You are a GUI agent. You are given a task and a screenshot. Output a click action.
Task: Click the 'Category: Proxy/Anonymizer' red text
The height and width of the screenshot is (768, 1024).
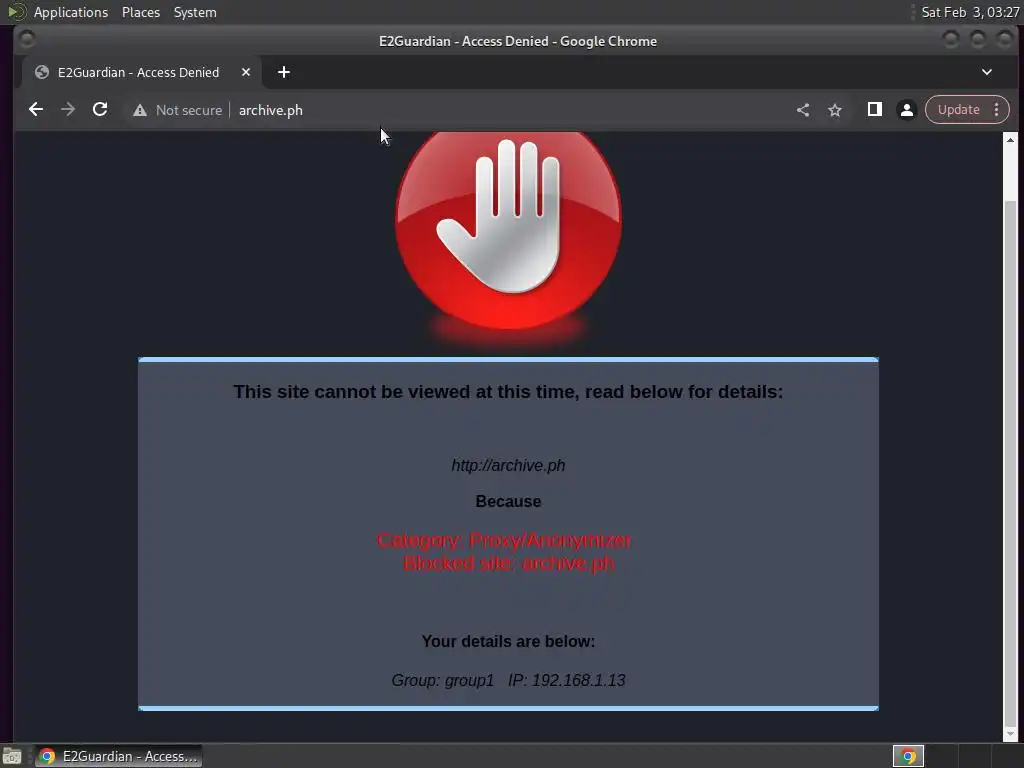[x=504, y=541]
